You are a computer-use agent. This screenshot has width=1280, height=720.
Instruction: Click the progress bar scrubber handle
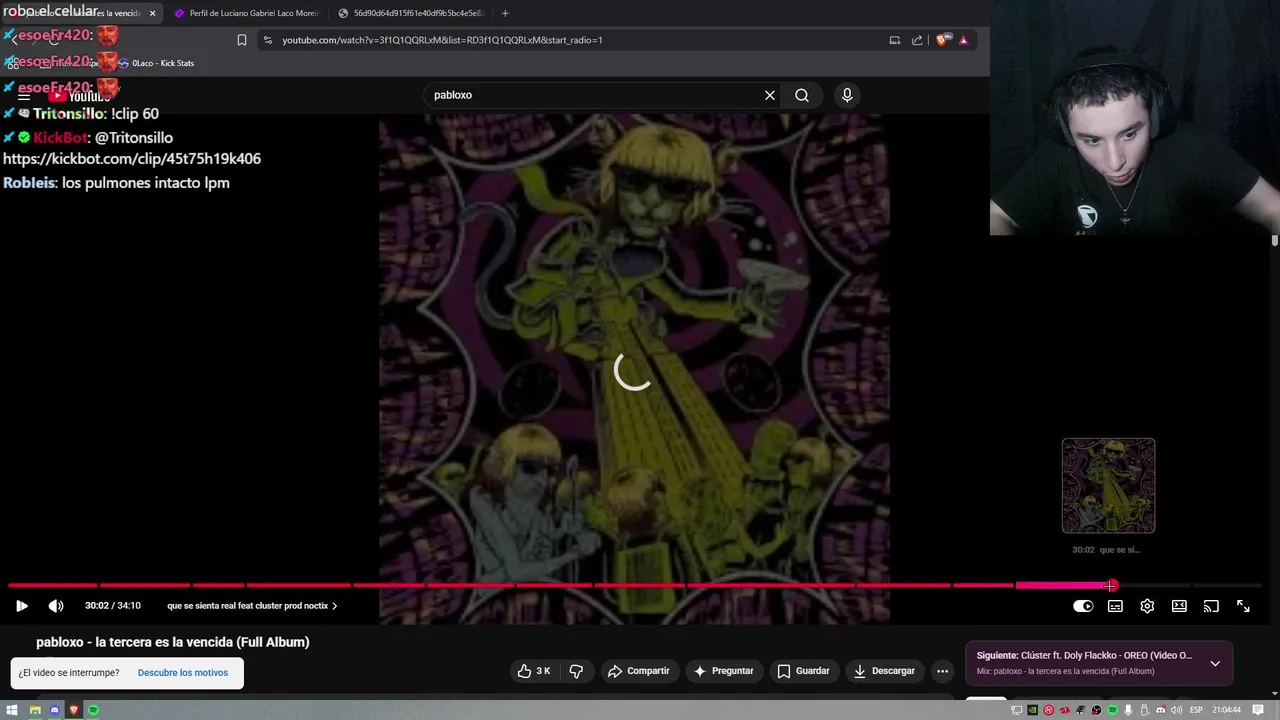[x=1112, y=585]
